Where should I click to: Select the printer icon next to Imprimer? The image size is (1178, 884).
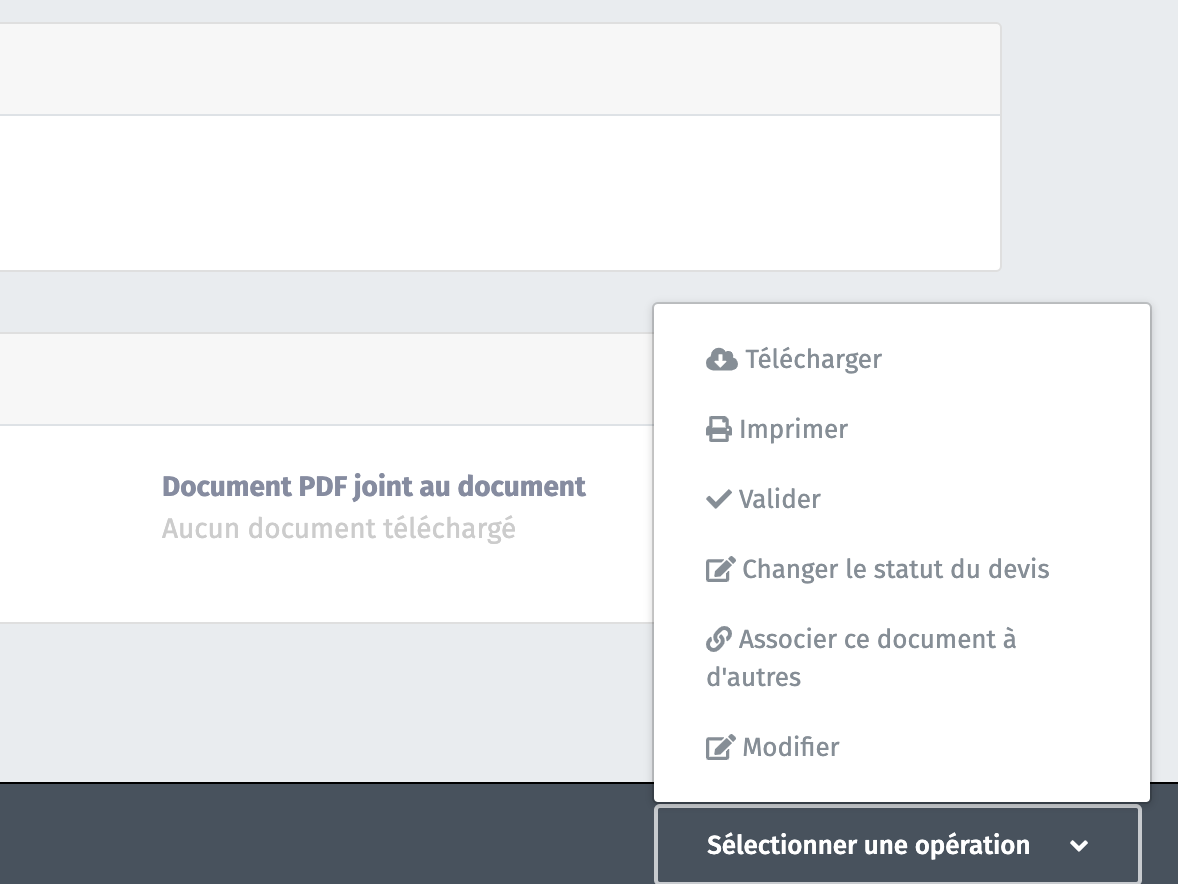tap(719, 429)
